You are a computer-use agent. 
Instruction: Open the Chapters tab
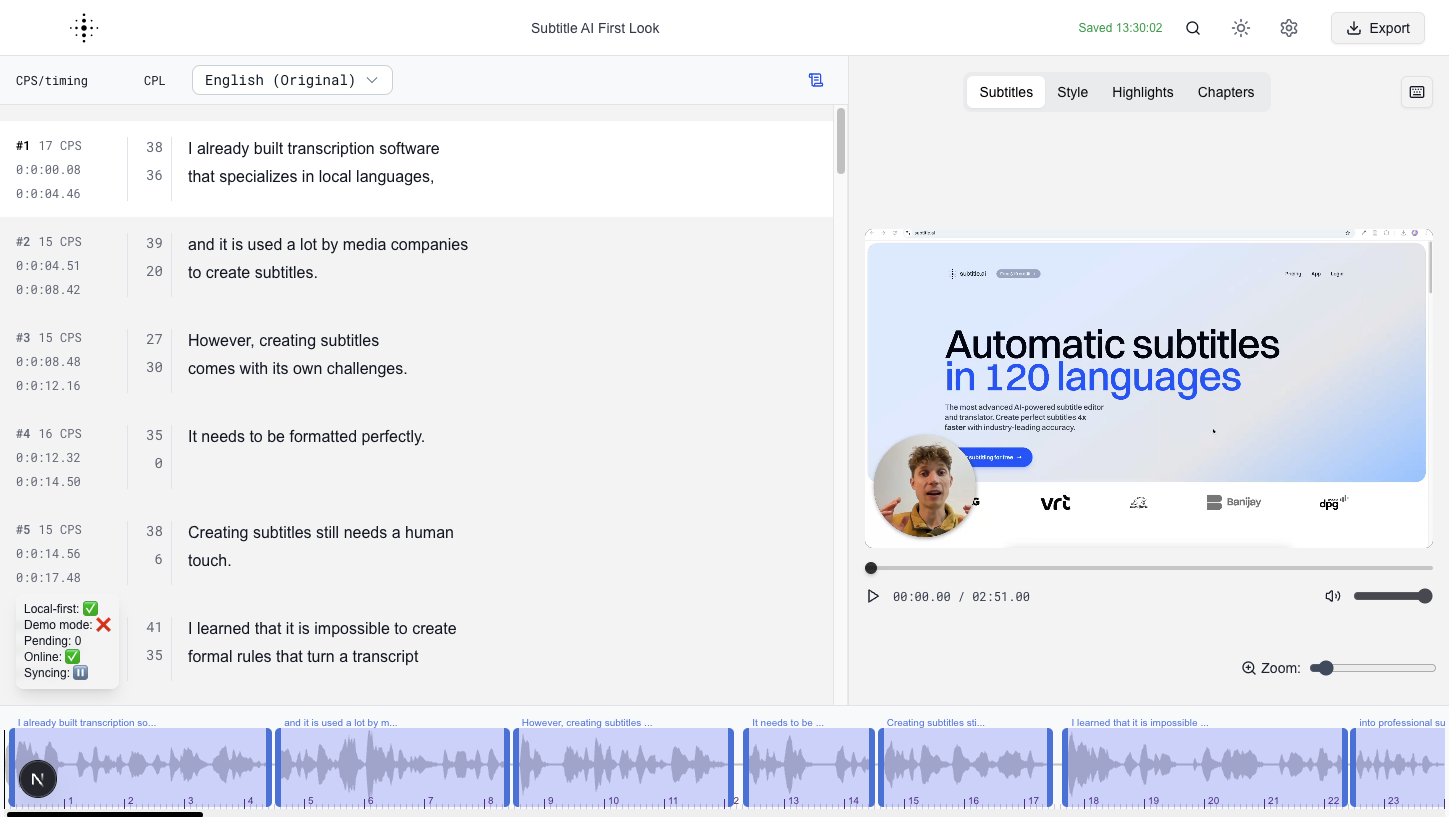1225,92
